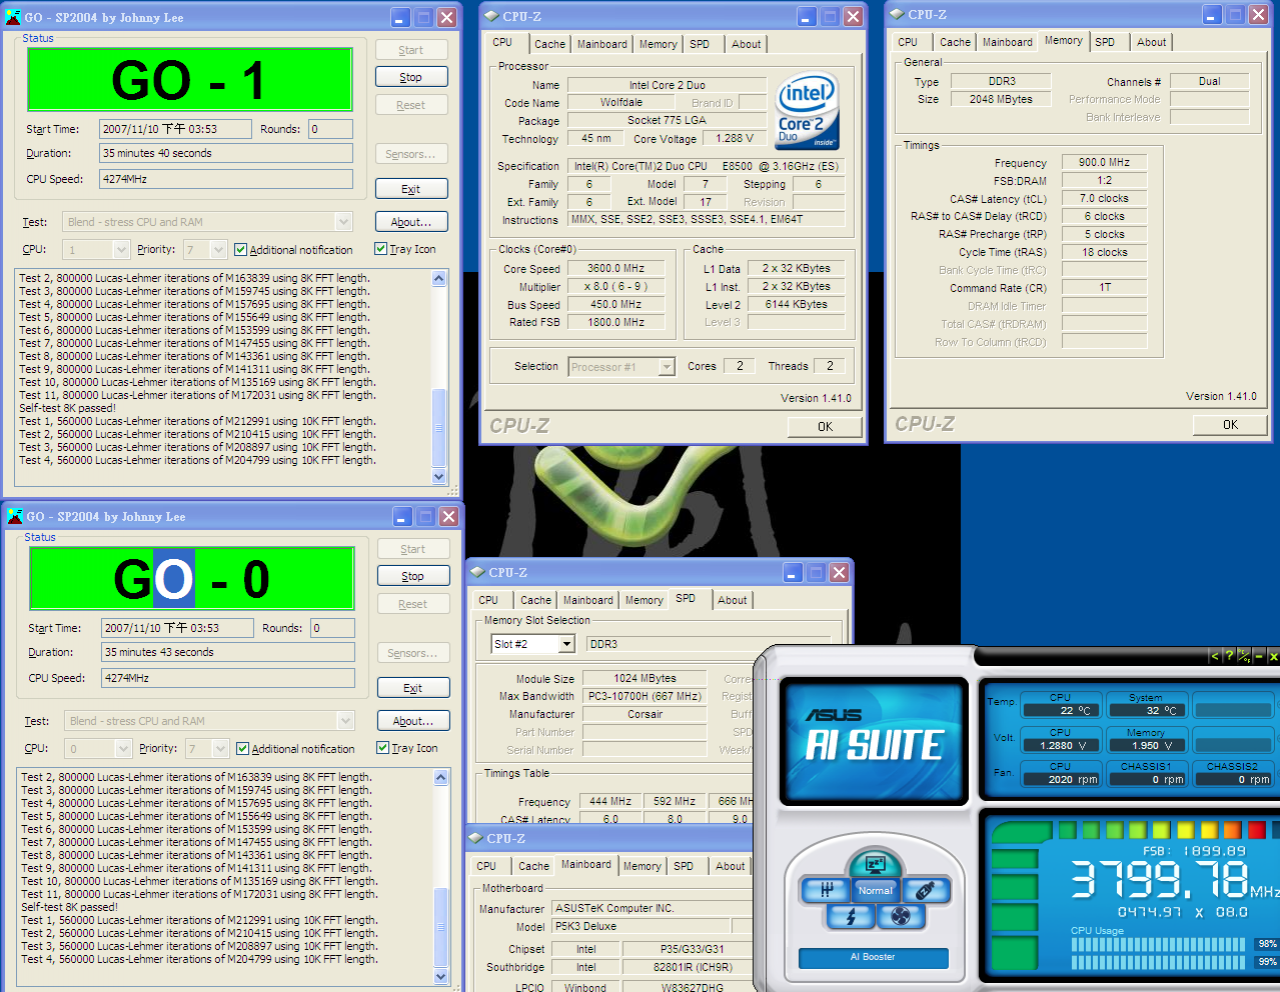Toggle Additional notification in GO - 0 window
This screenshot has height=992, width=1280.
pyautogui.click(x=242, y=748)
